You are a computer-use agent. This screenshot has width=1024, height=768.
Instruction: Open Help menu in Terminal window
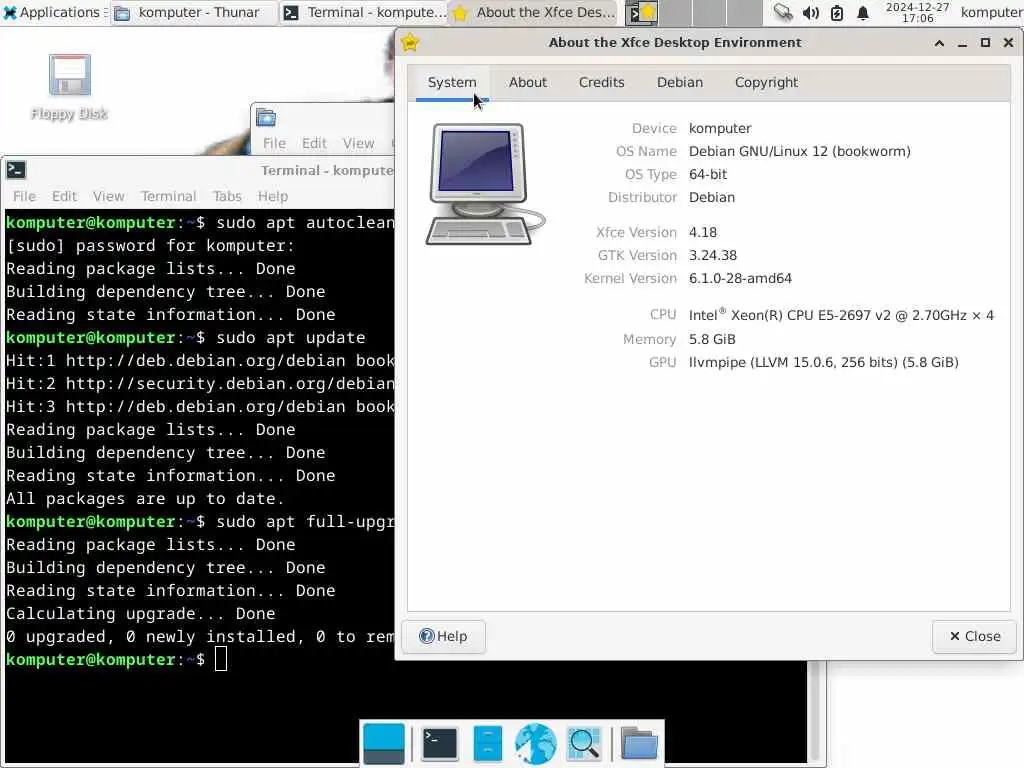click(272, 197)
